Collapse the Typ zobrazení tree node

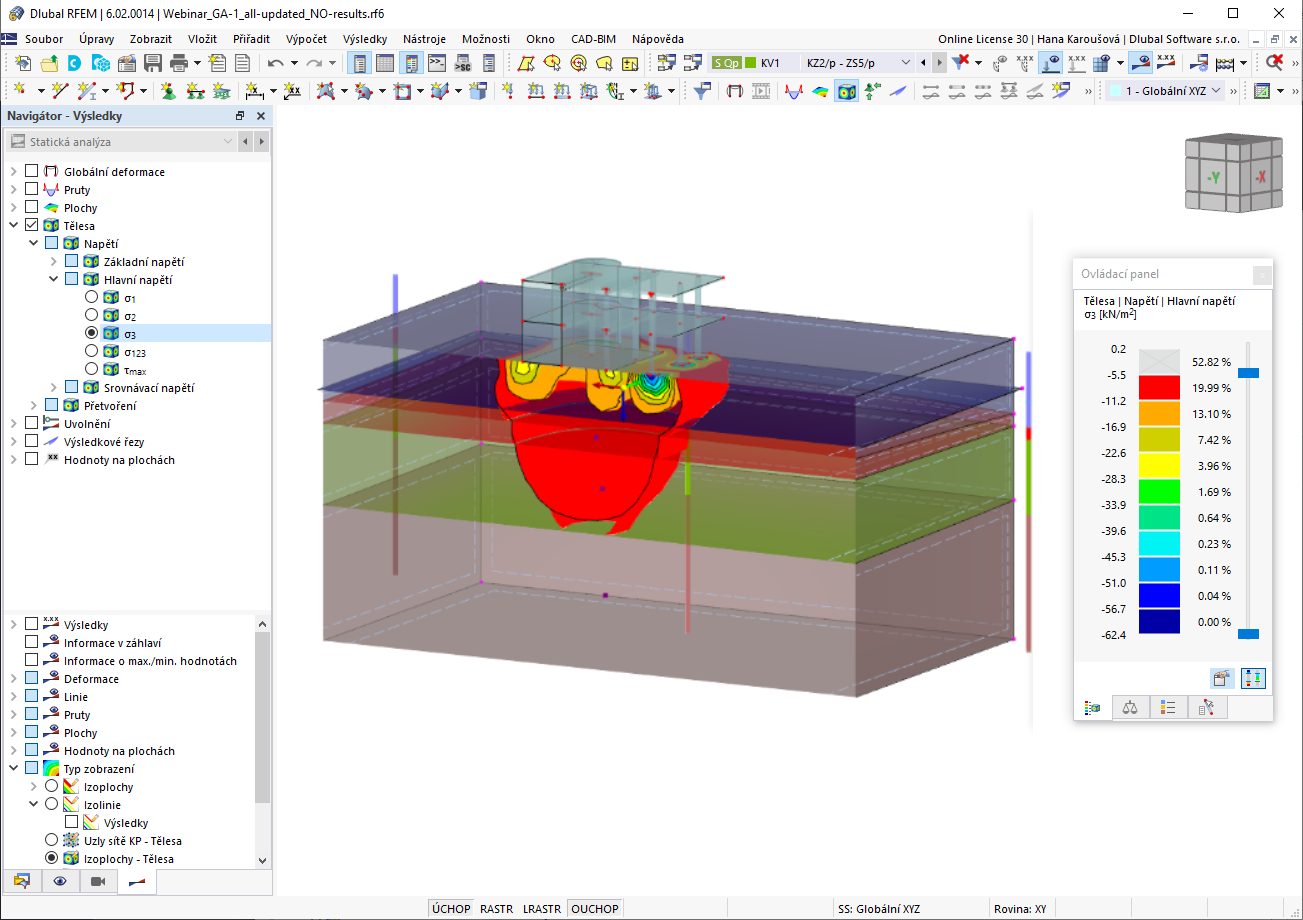click(x=14, y=769)
